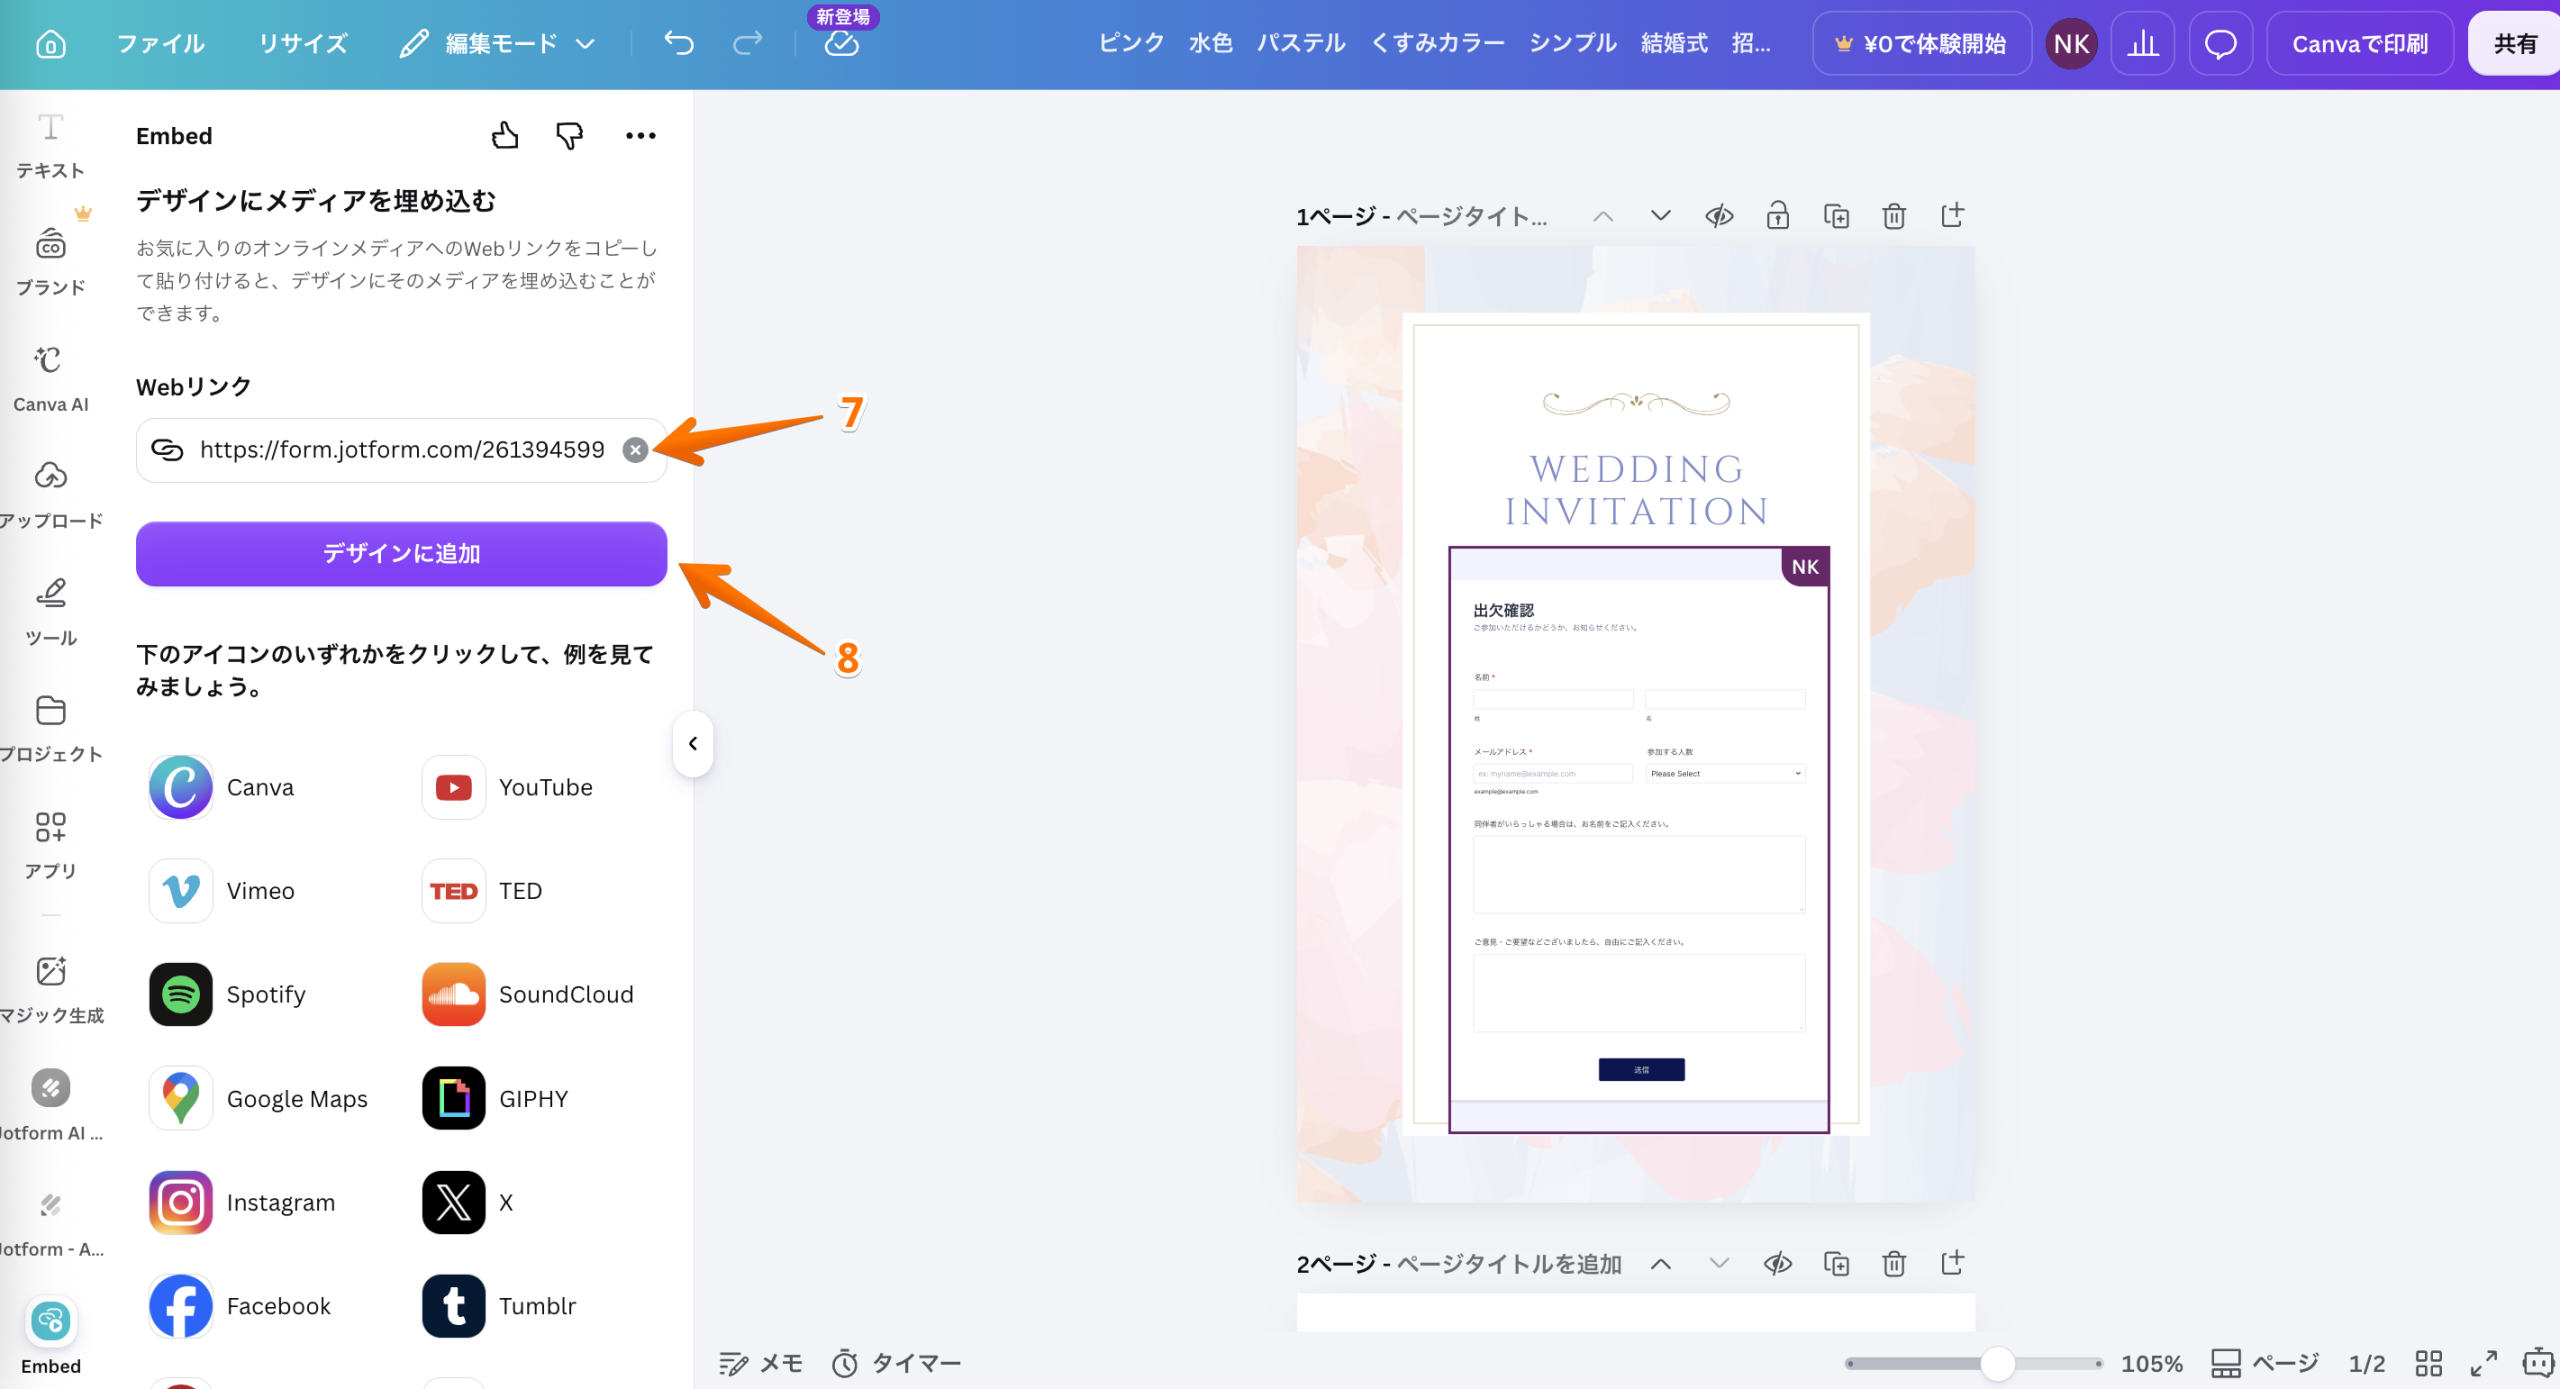
Task: Open the Canva AI sidebar panel
Action: pos(50,379)
